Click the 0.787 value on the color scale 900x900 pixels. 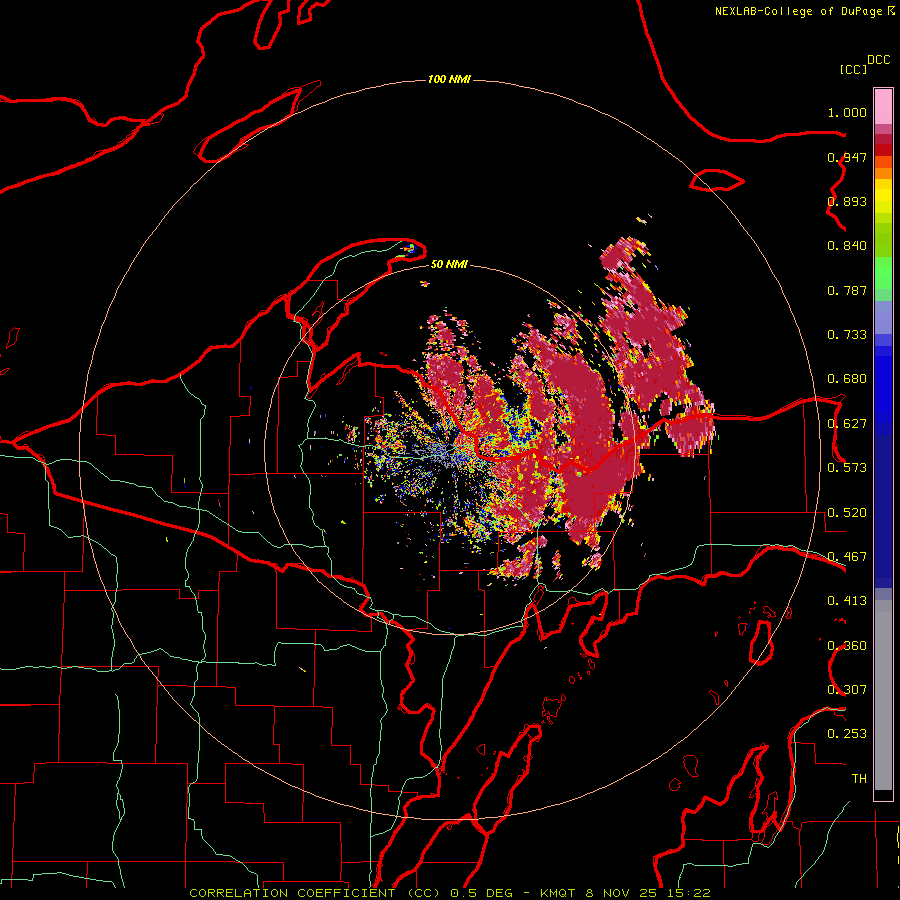[847, 290]
